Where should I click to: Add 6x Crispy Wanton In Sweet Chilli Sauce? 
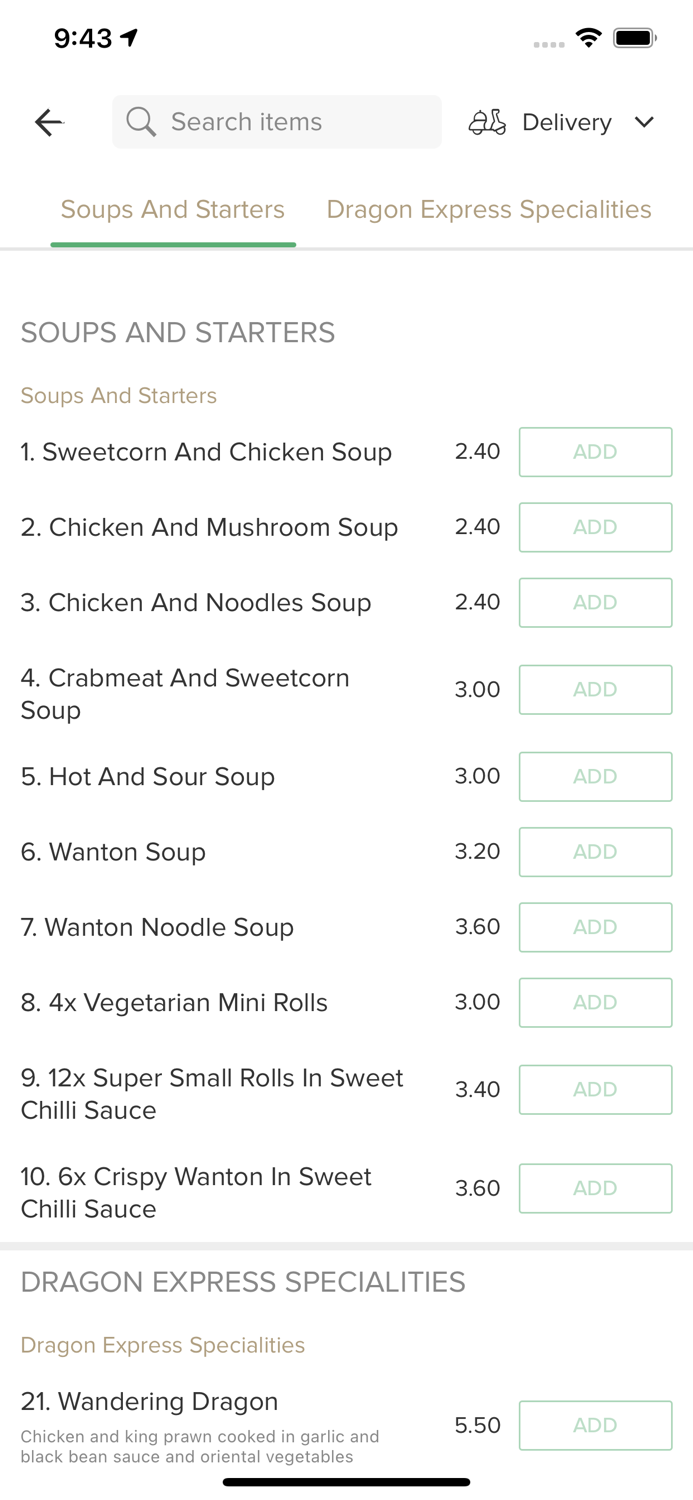(x=595, y=1188)
